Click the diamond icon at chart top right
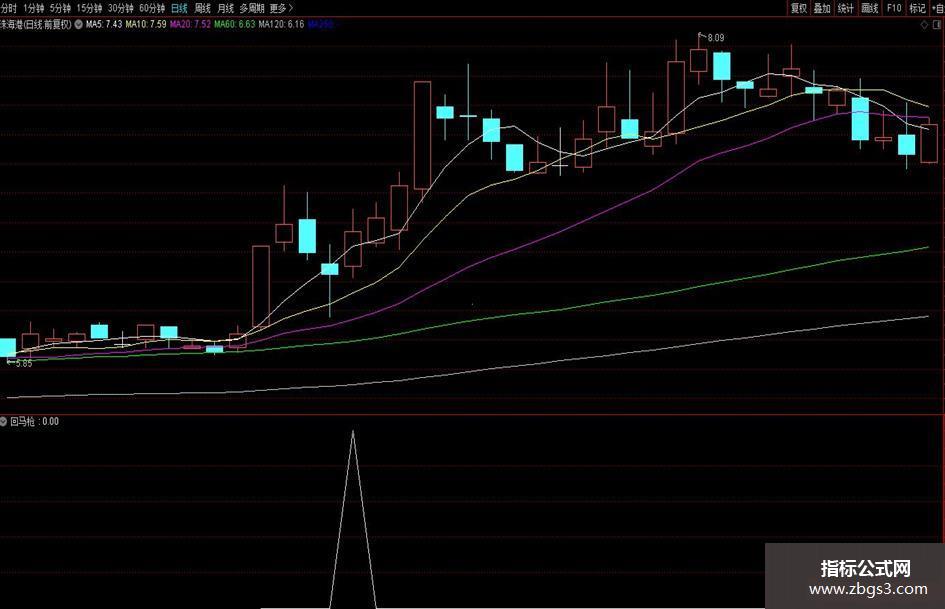Screen dimensions: 945x609 [x=924, y=25]
